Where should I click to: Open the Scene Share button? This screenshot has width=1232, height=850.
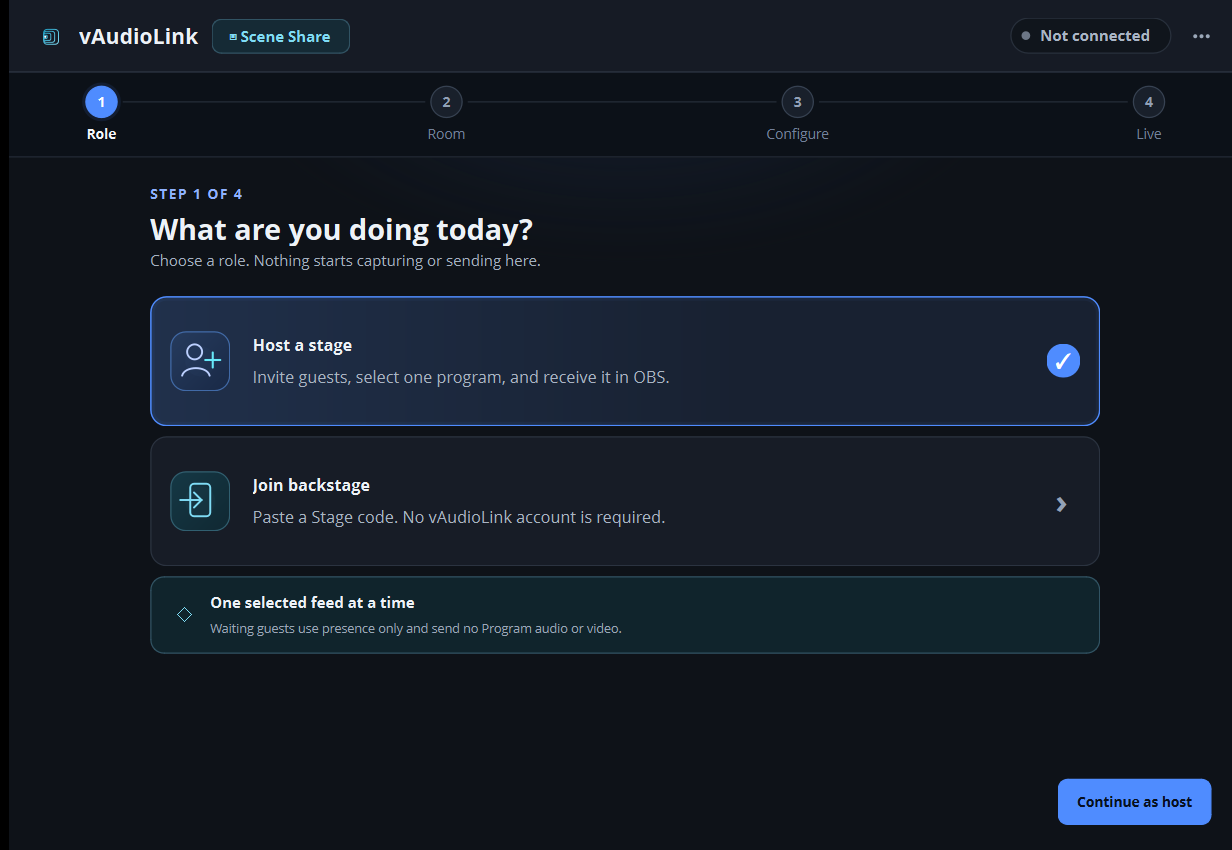(x=281, y=37)
